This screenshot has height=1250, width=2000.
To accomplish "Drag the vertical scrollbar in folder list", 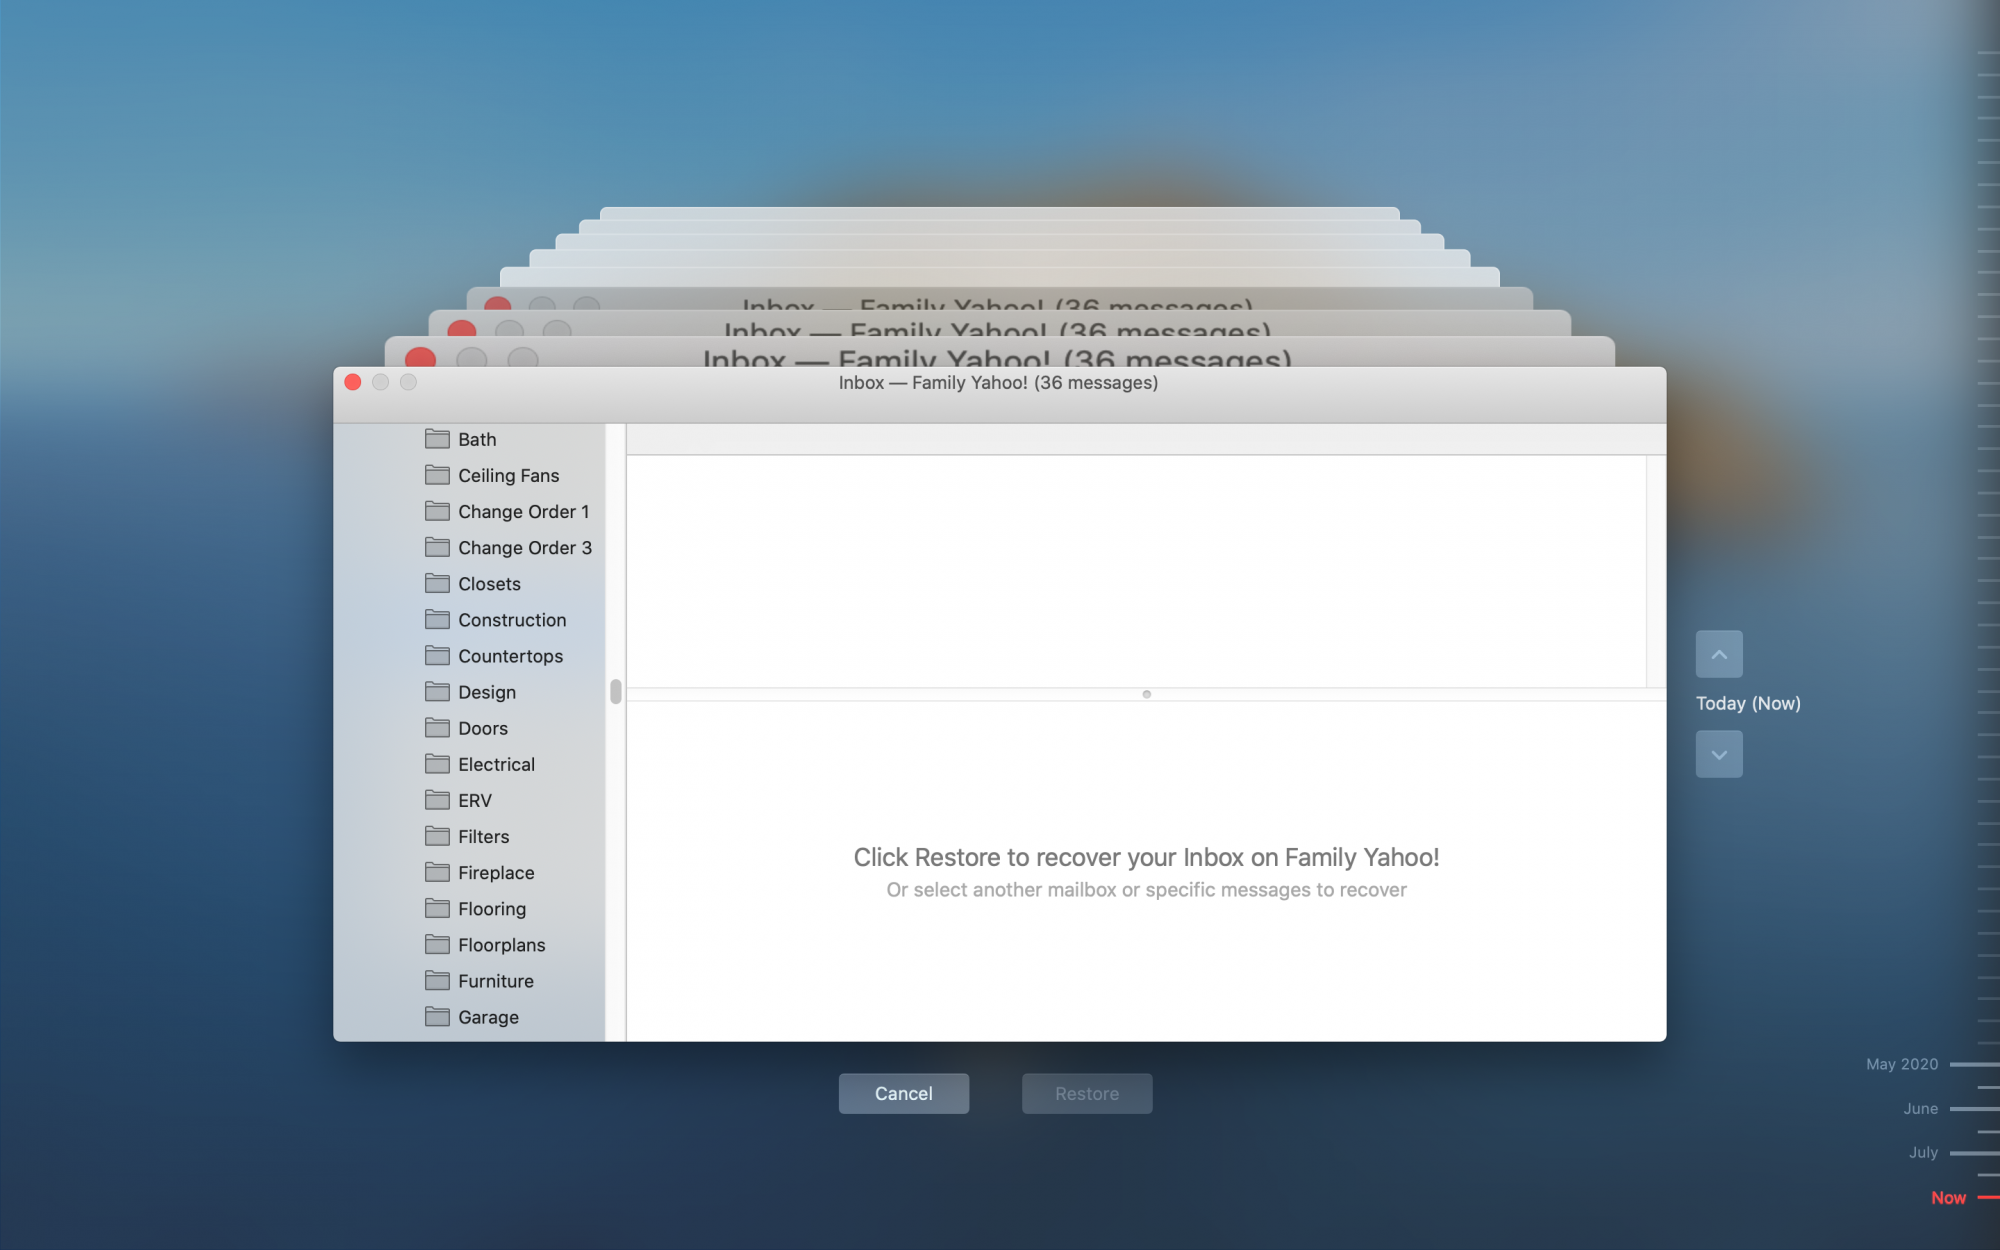I will tap(615, 691).
